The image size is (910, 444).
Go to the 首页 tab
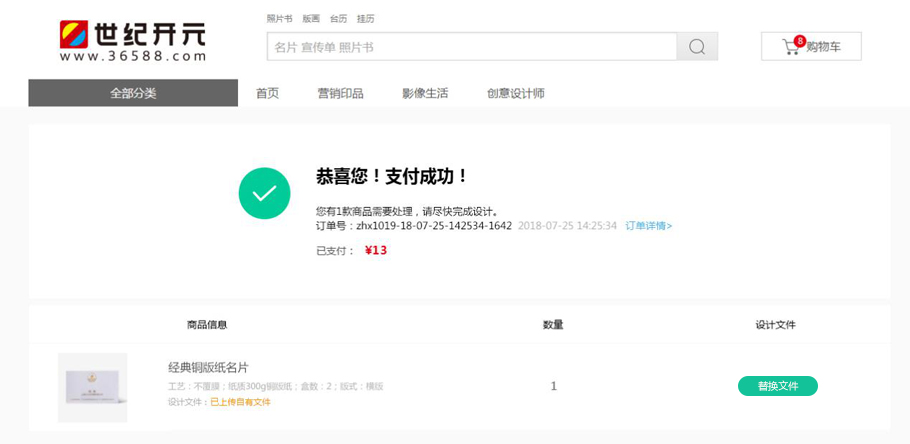[267, 93]
